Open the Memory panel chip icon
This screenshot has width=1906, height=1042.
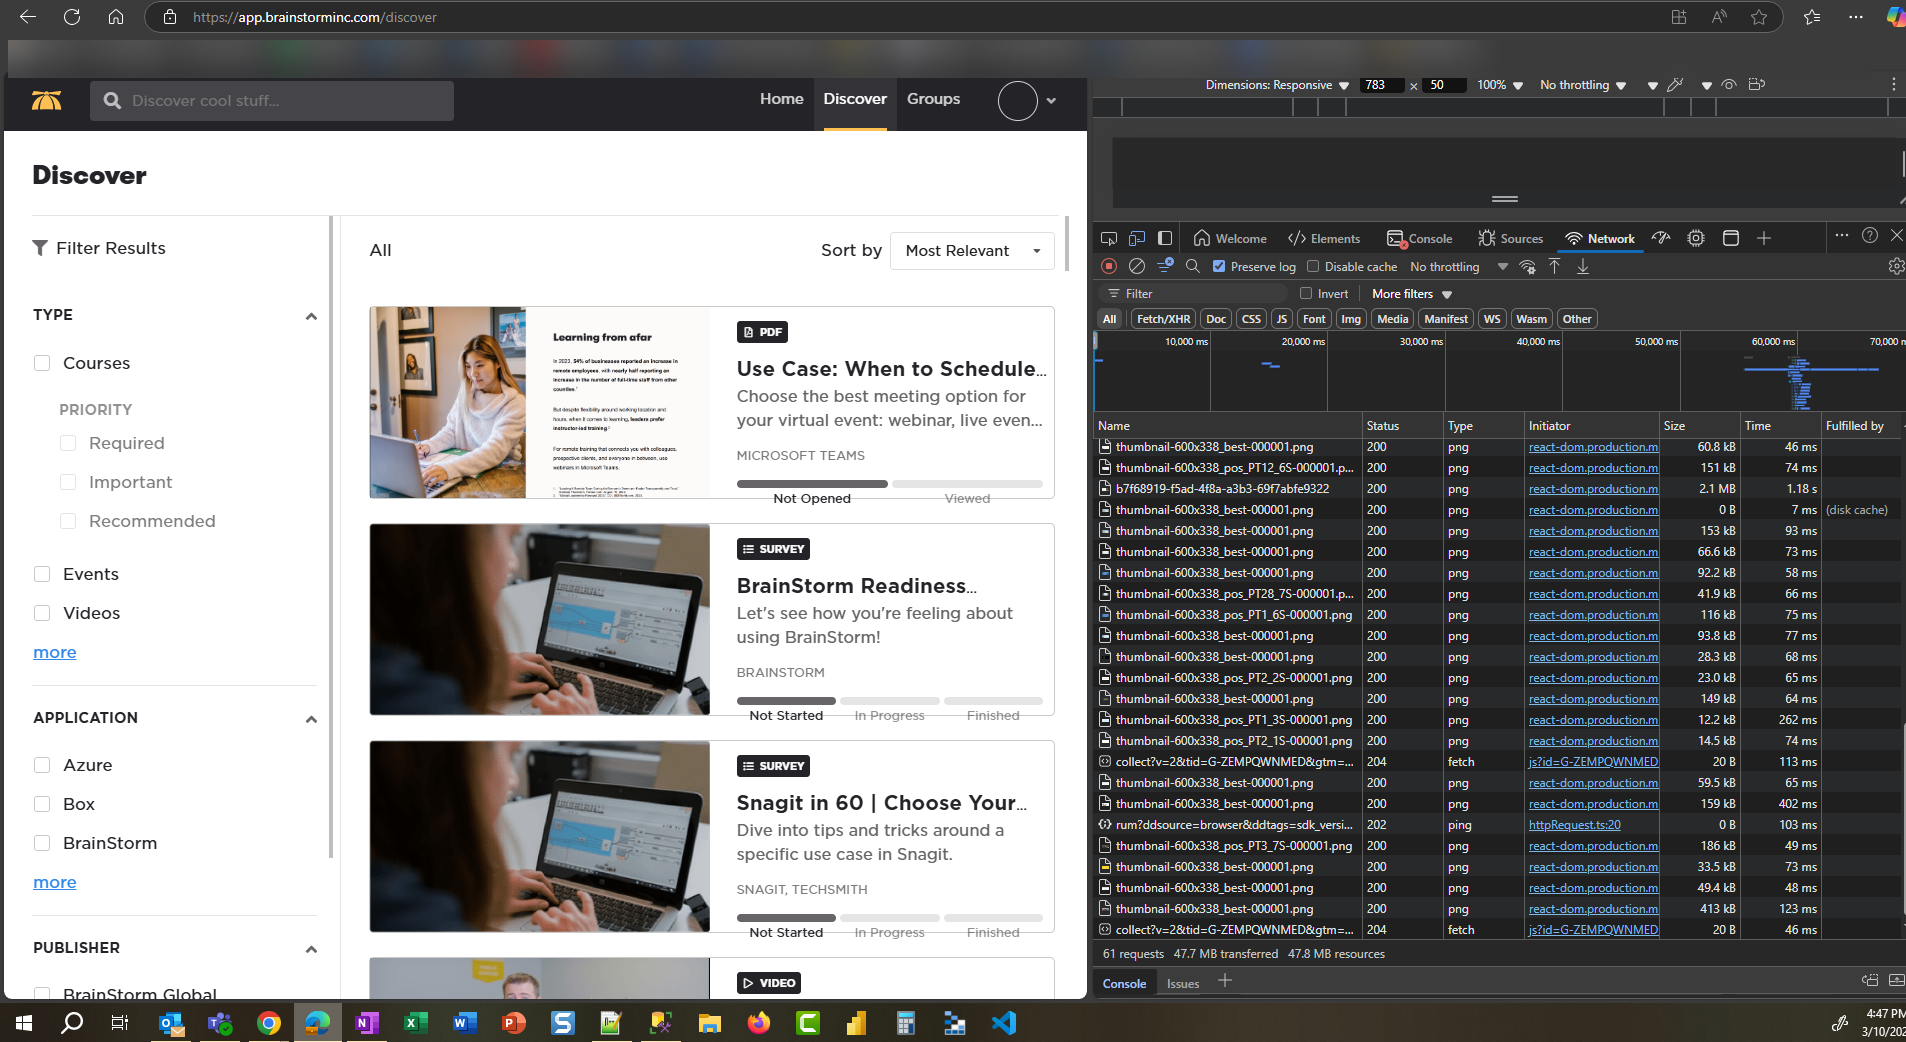click(1696, 238)
